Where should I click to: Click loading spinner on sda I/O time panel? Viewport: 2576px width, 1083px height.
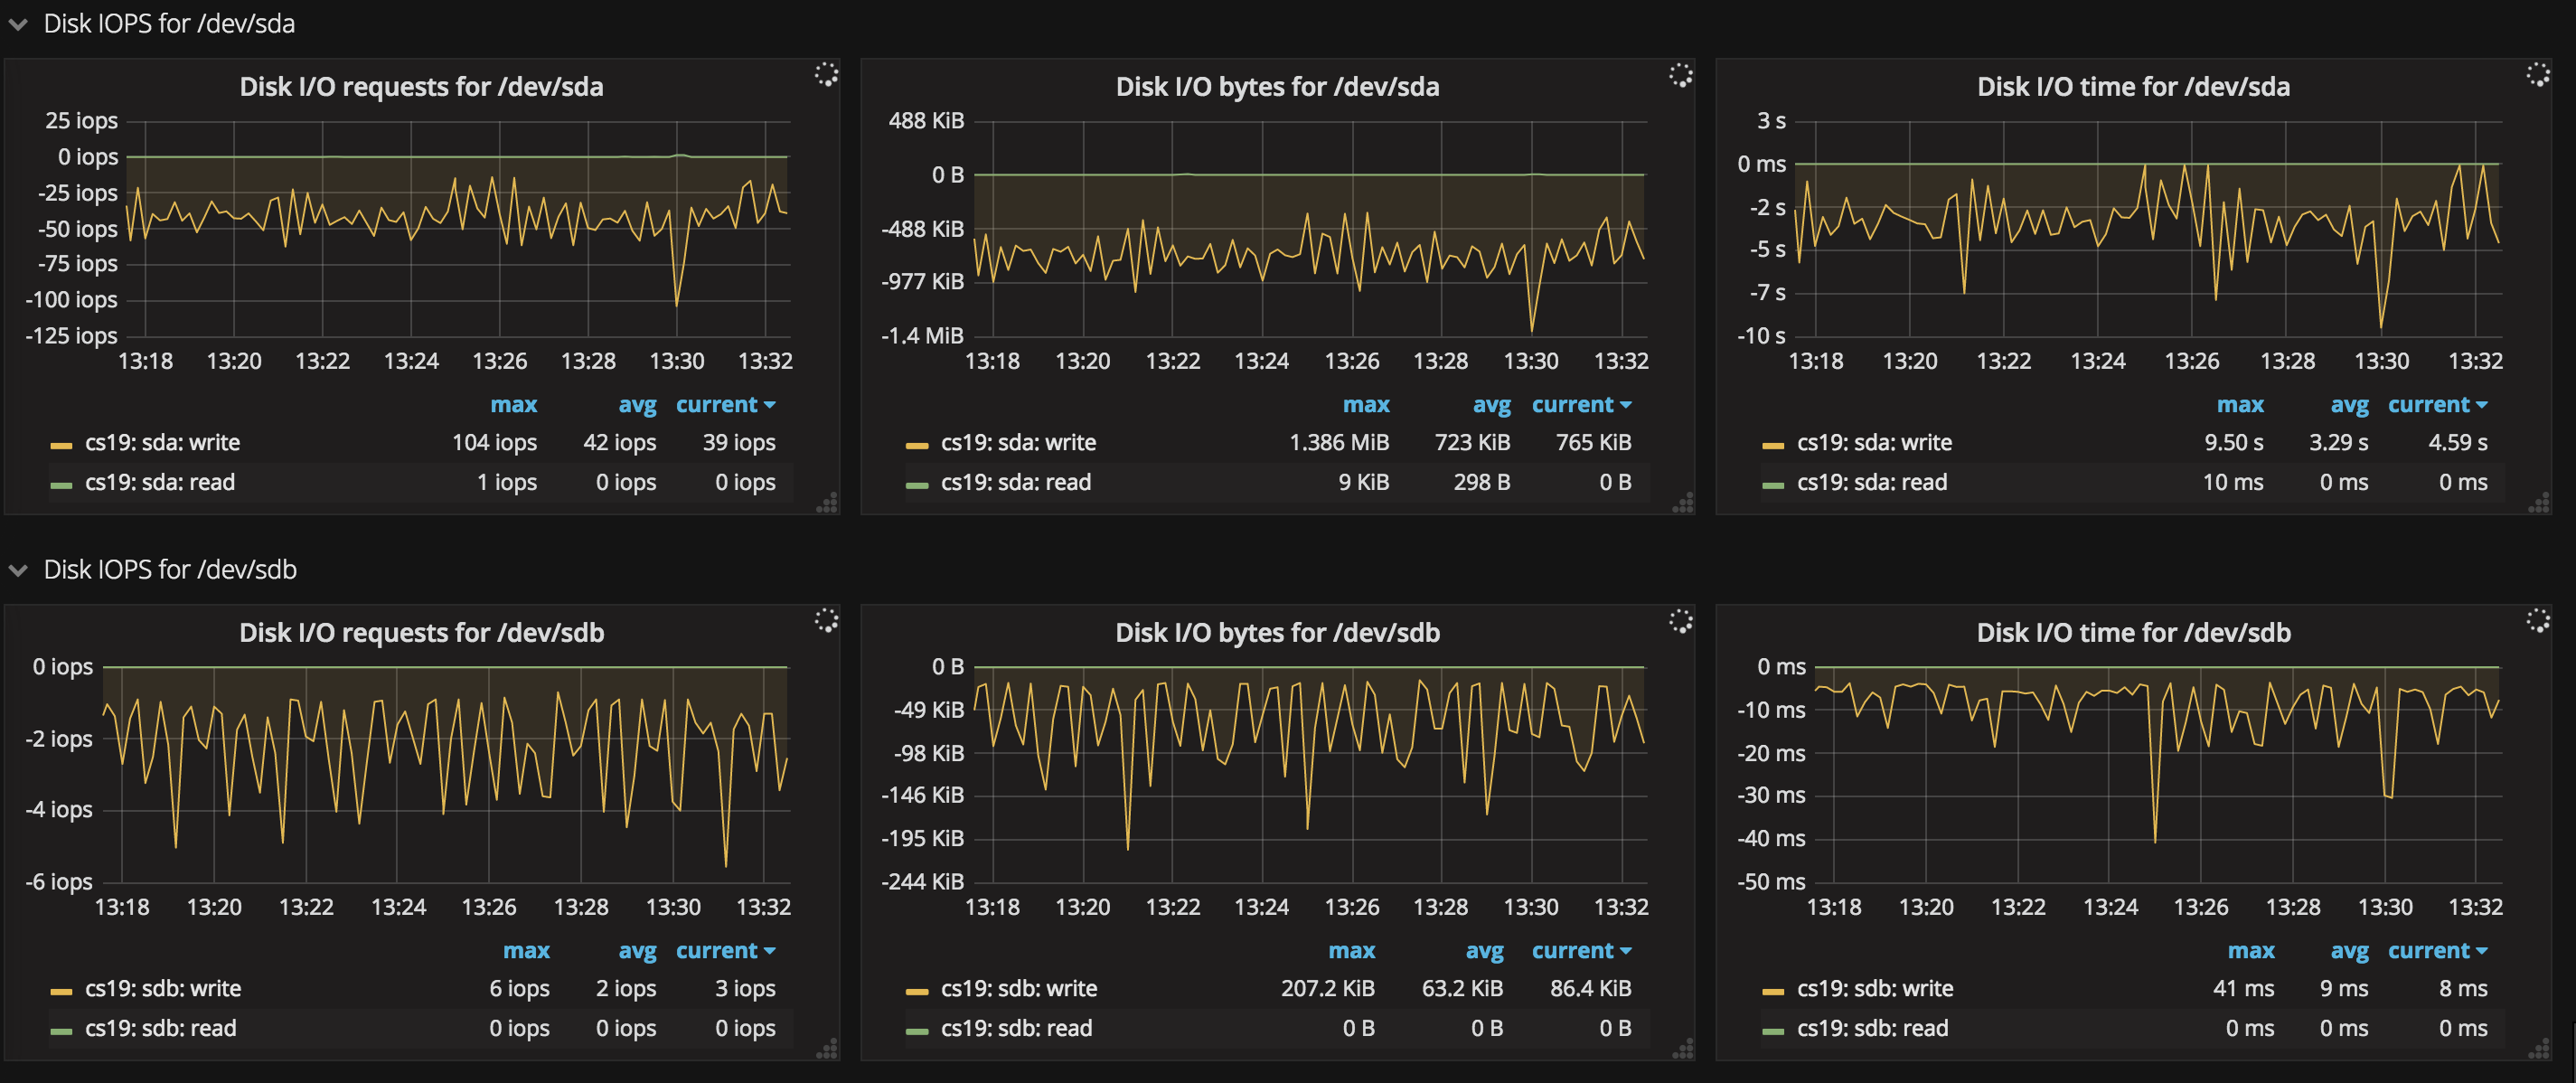2538,74
